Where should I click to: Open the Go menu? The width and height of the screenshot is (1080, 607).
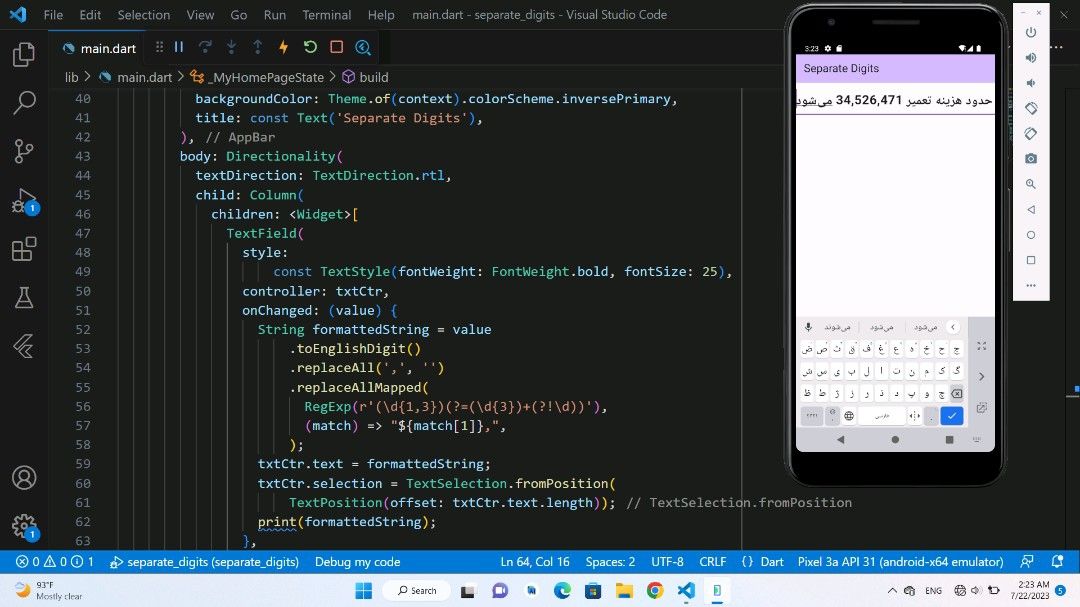pos(238,14)
